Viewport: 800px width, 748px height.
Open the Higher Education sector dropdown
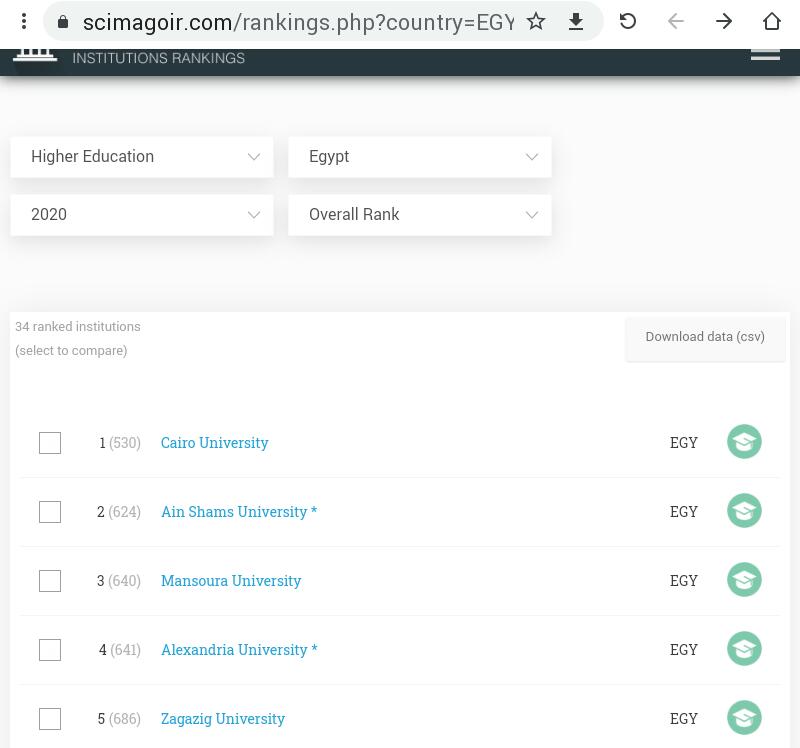pyautogui.click(x=142, y=157)
